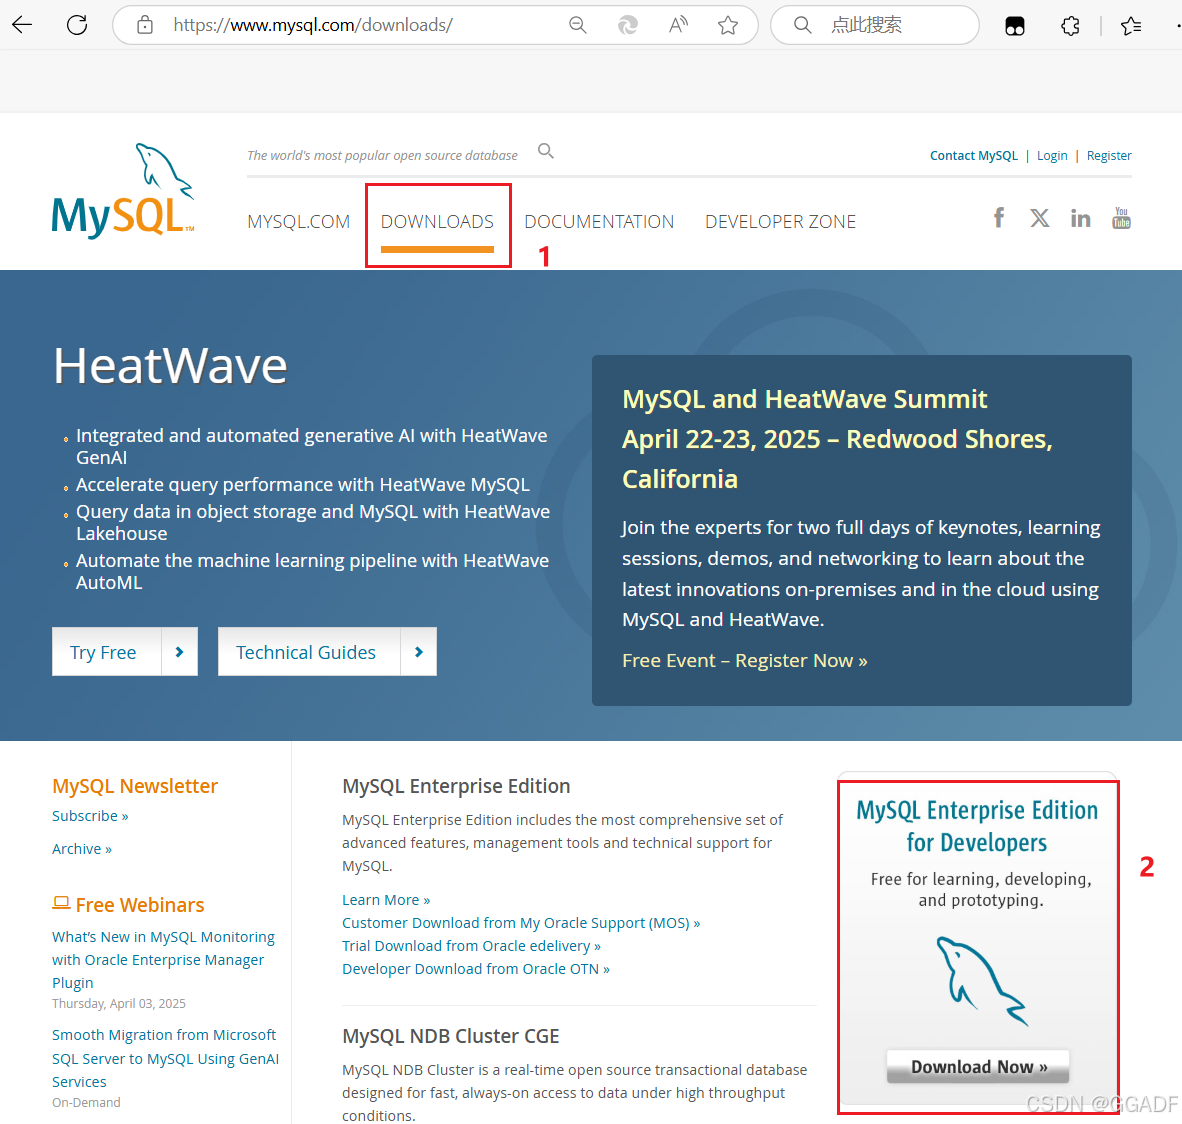Click zoom out magnifier in address bar
Viewport: 1182px width, 1124px height.
tap(577, 25)
